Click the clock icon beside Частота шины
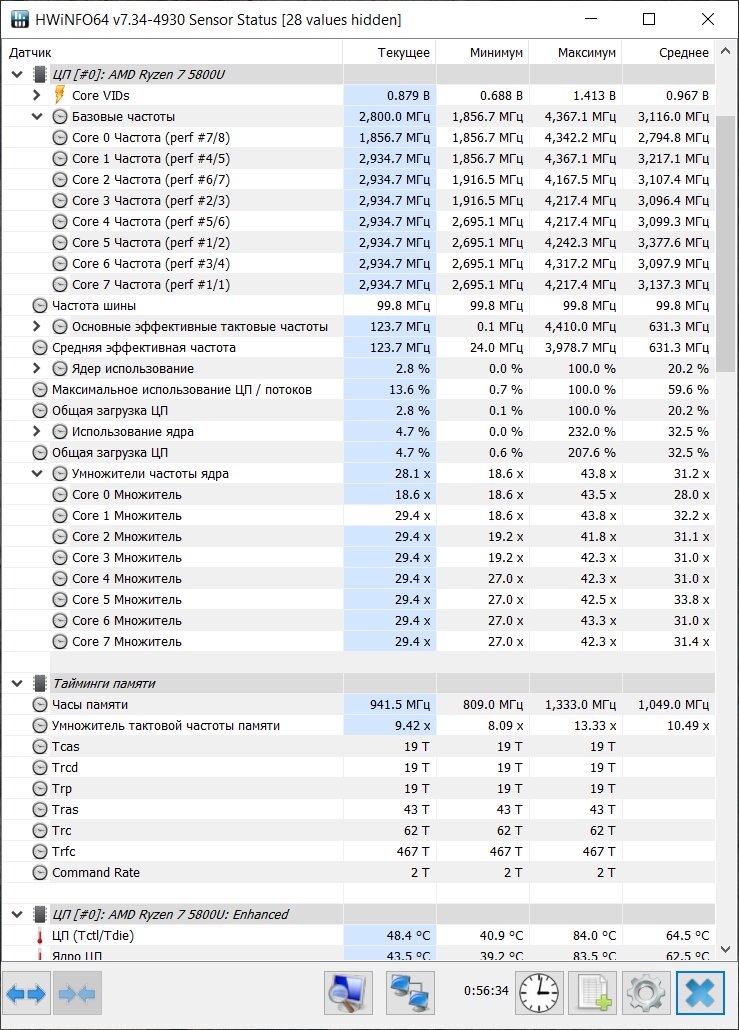The height and width of the screenshot is (1030, 739). (40, 305)
